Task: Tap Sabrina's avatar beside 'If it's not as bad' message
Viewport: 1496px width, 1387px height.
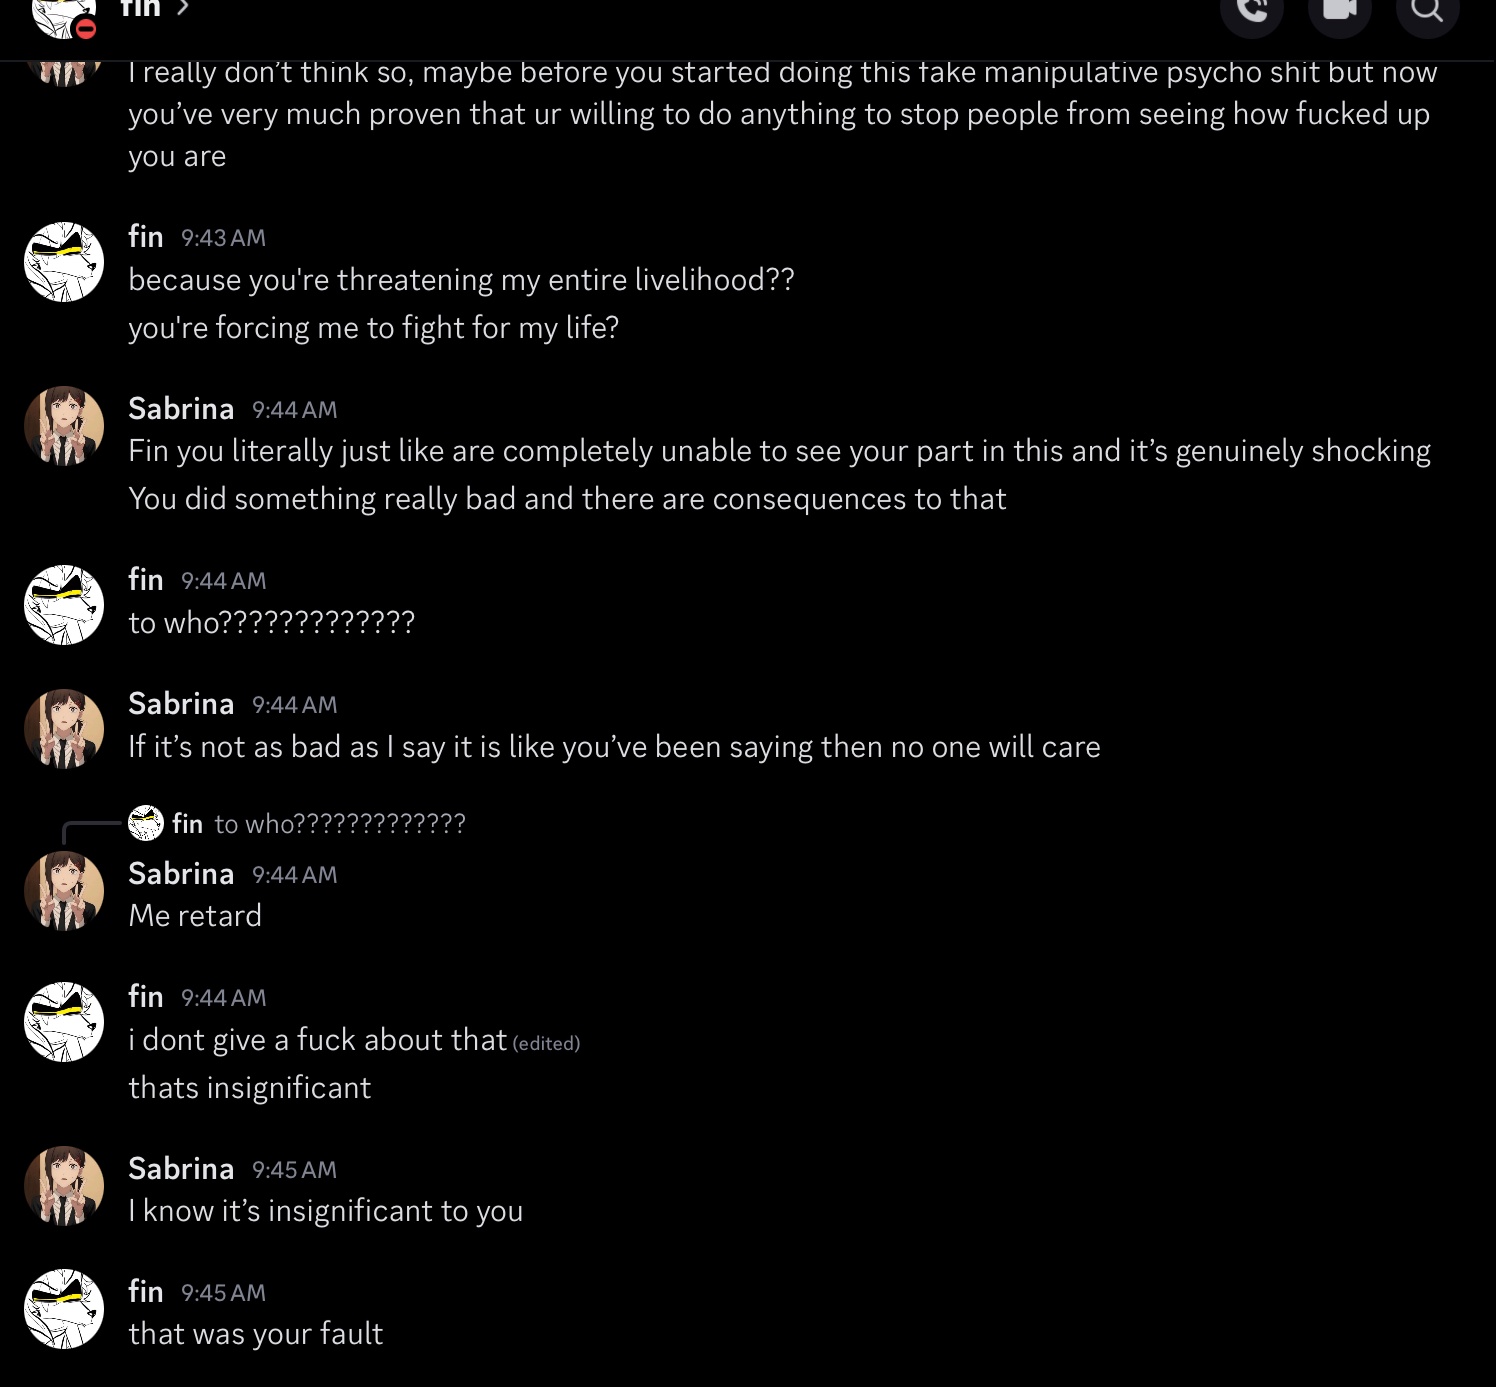Action: click(64, 728)
